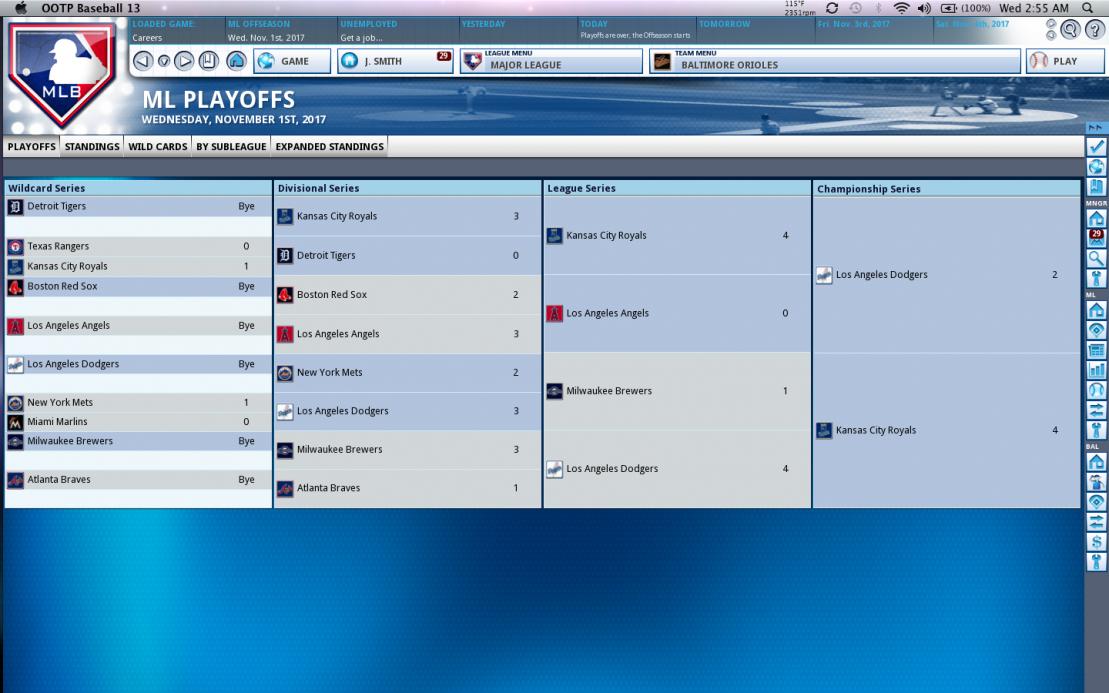Click Milwaukee Brewers in the League Series
This screenshot has height=693, width=1109.
click(x=609, y=390)
